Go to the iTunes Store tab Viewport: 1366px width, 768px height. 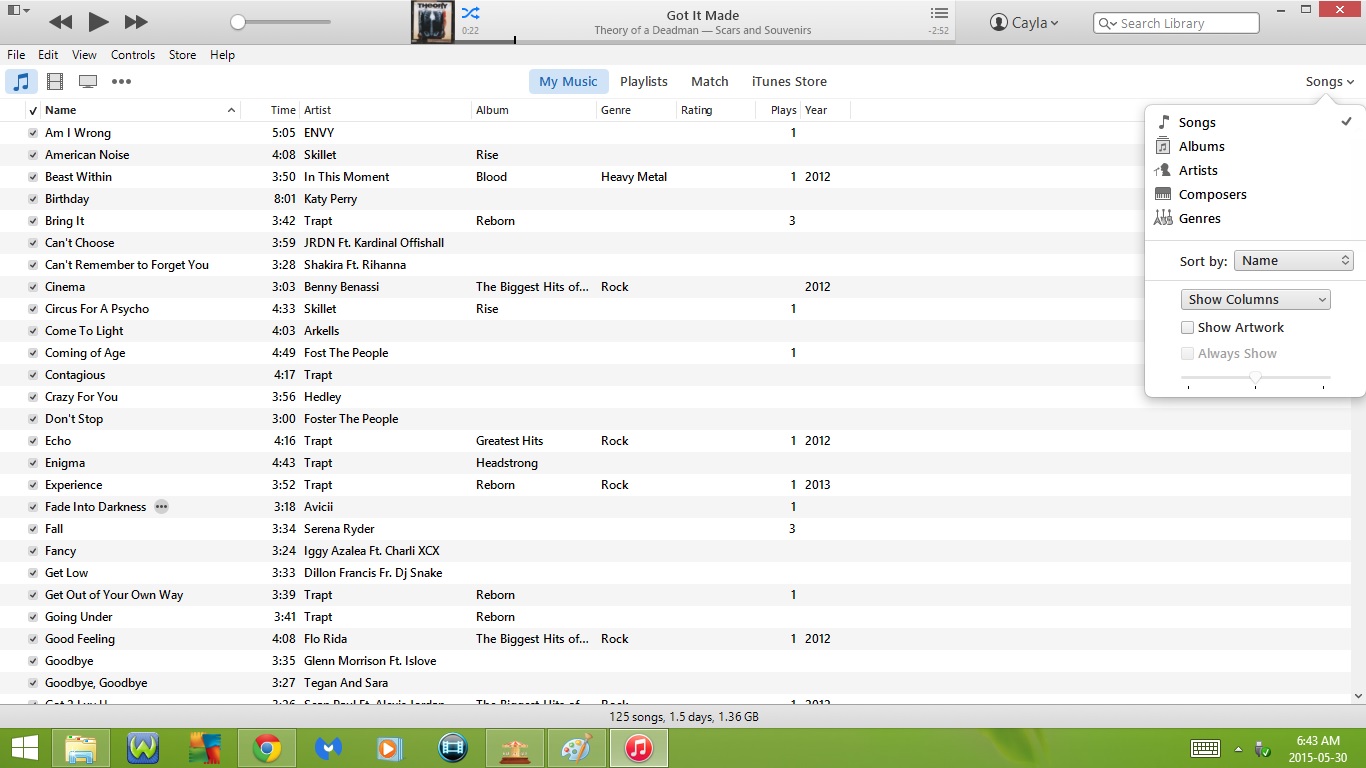(x=789, y=82)
